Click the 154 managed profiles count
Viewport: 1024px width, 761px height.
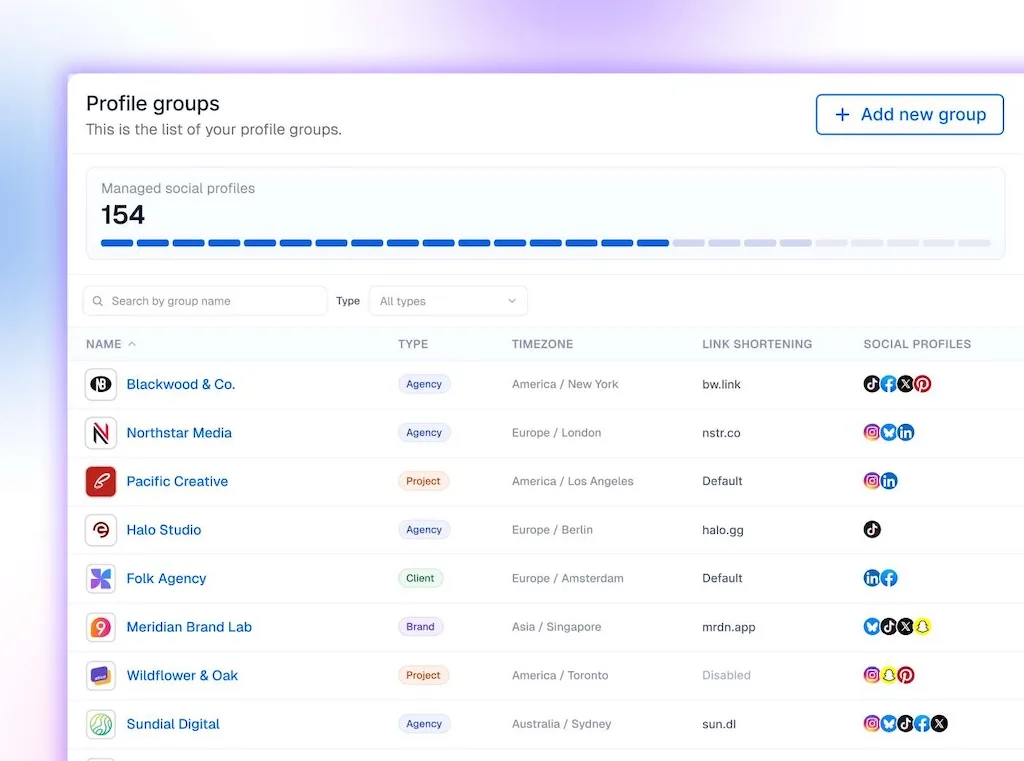[123, 215]
